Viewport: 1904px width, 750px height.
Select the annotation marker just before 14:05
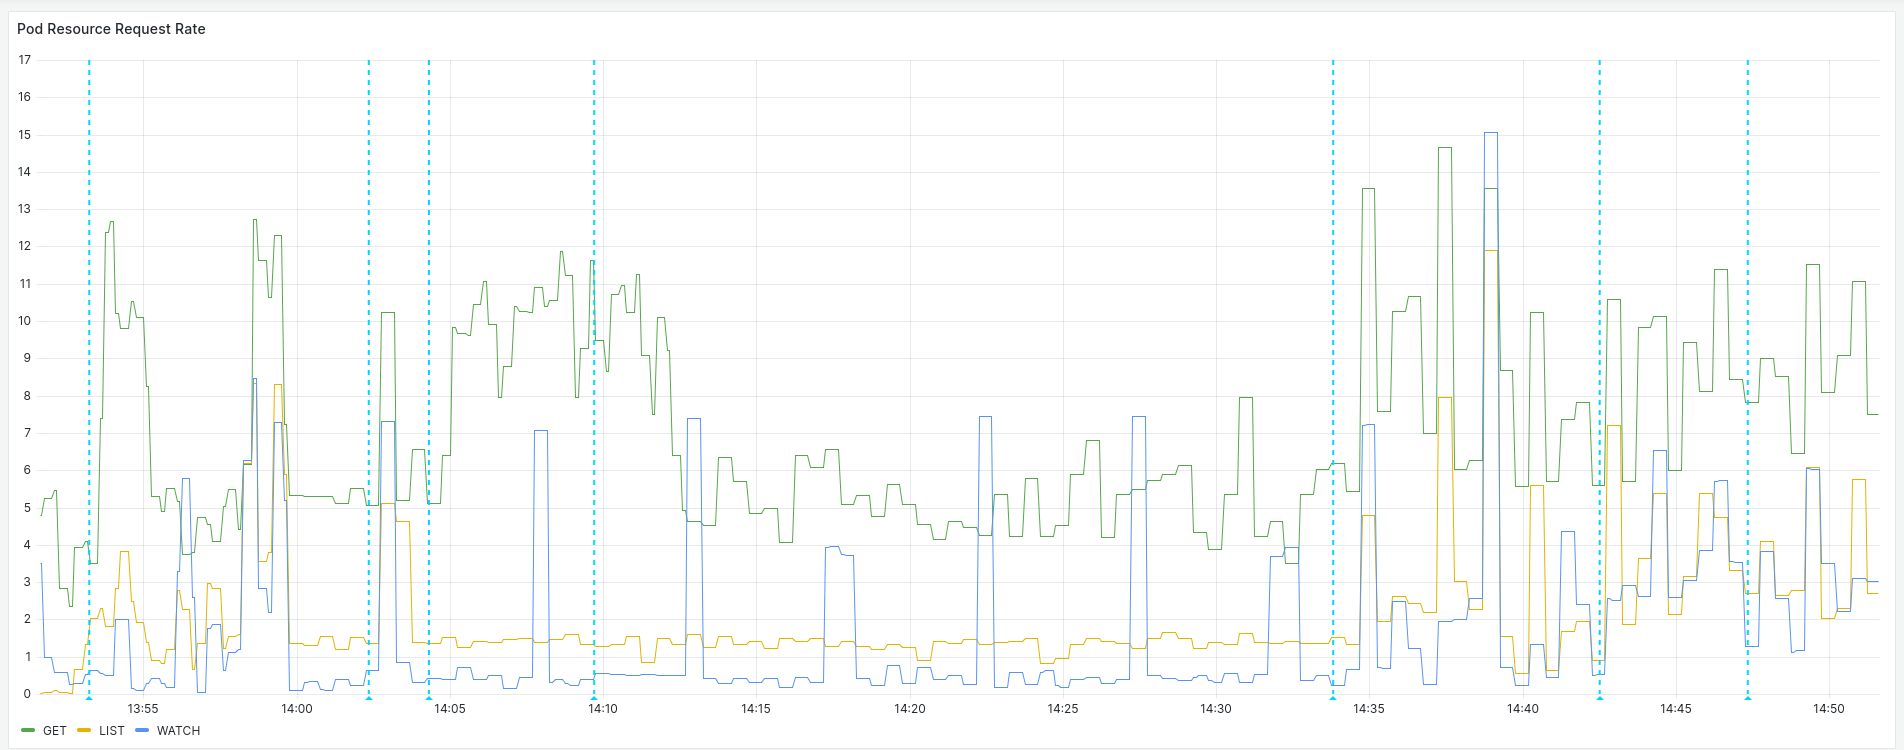click(x=429, y=697)
